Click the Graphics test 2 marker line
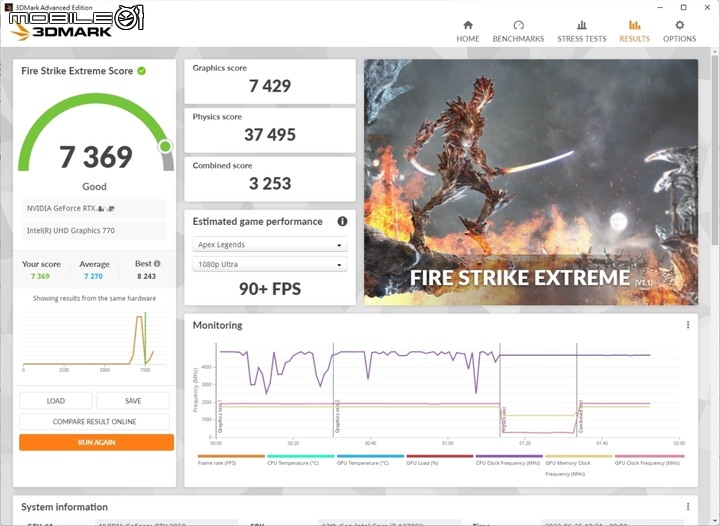Viewport: 720px width, 526px height. tap(334, 390)
